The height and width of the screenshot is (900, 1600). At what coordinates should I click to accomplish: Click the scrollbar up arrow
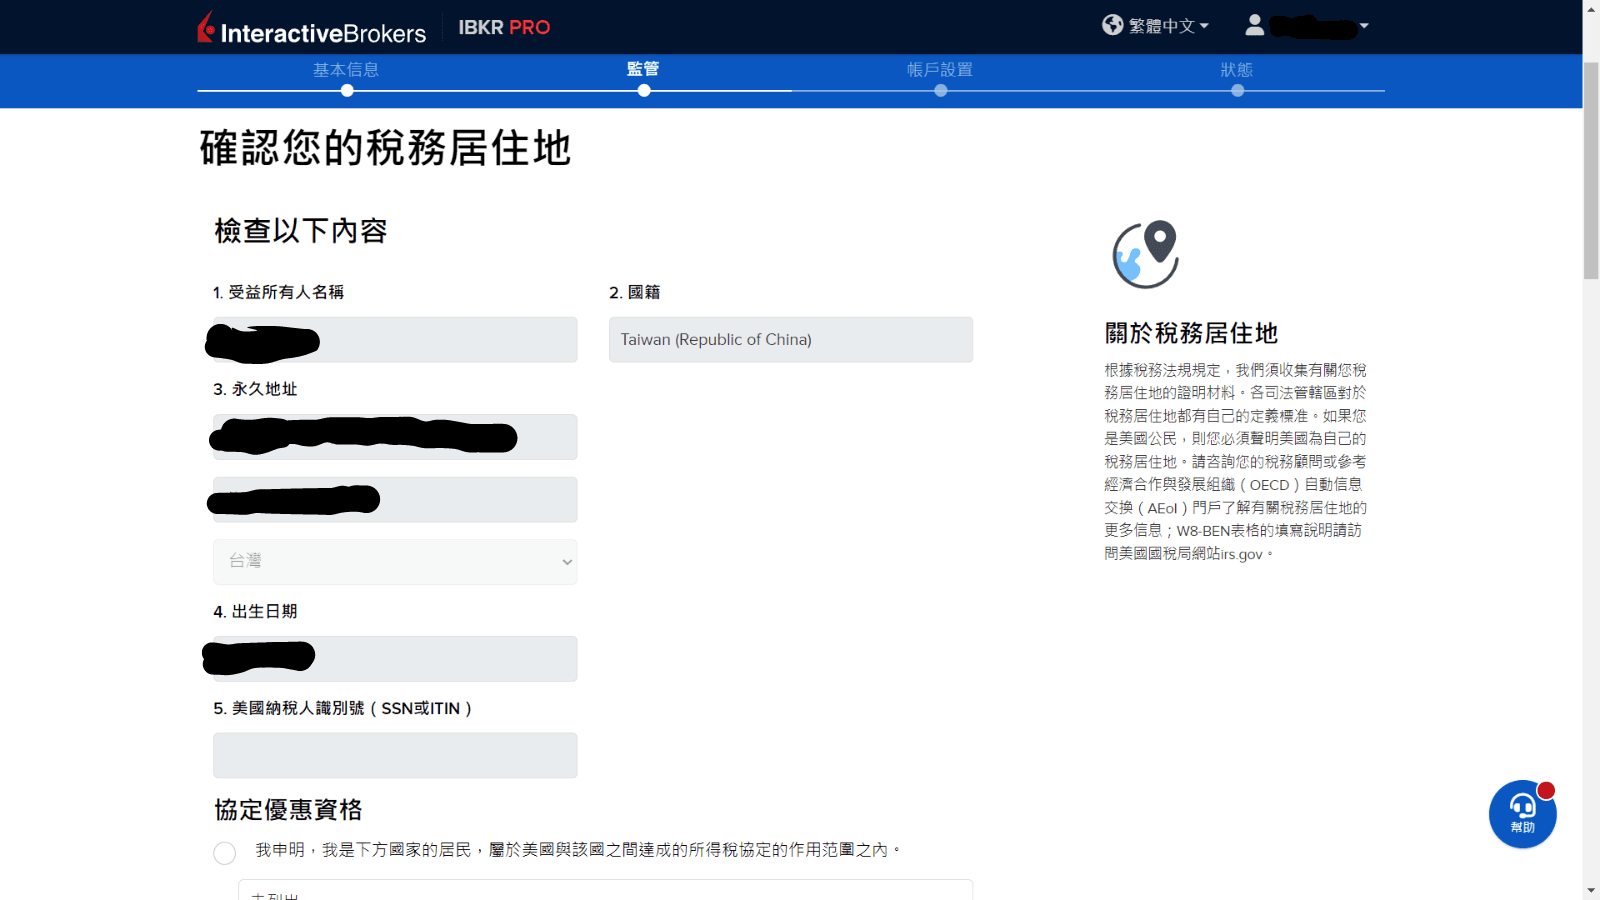tap(1591, 8)
